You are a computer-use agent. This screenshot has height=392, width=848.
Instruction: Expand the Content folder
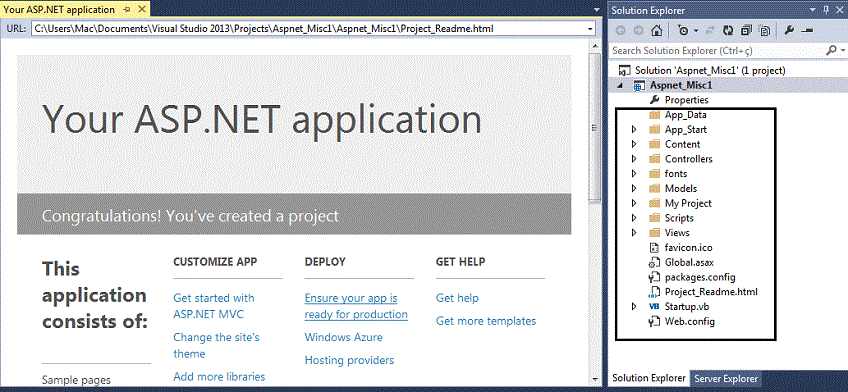634,144
